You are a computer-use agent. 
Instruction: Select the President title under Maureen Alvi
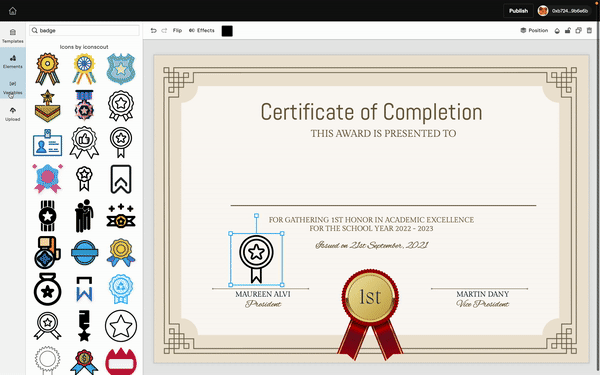tap(263, 304)
